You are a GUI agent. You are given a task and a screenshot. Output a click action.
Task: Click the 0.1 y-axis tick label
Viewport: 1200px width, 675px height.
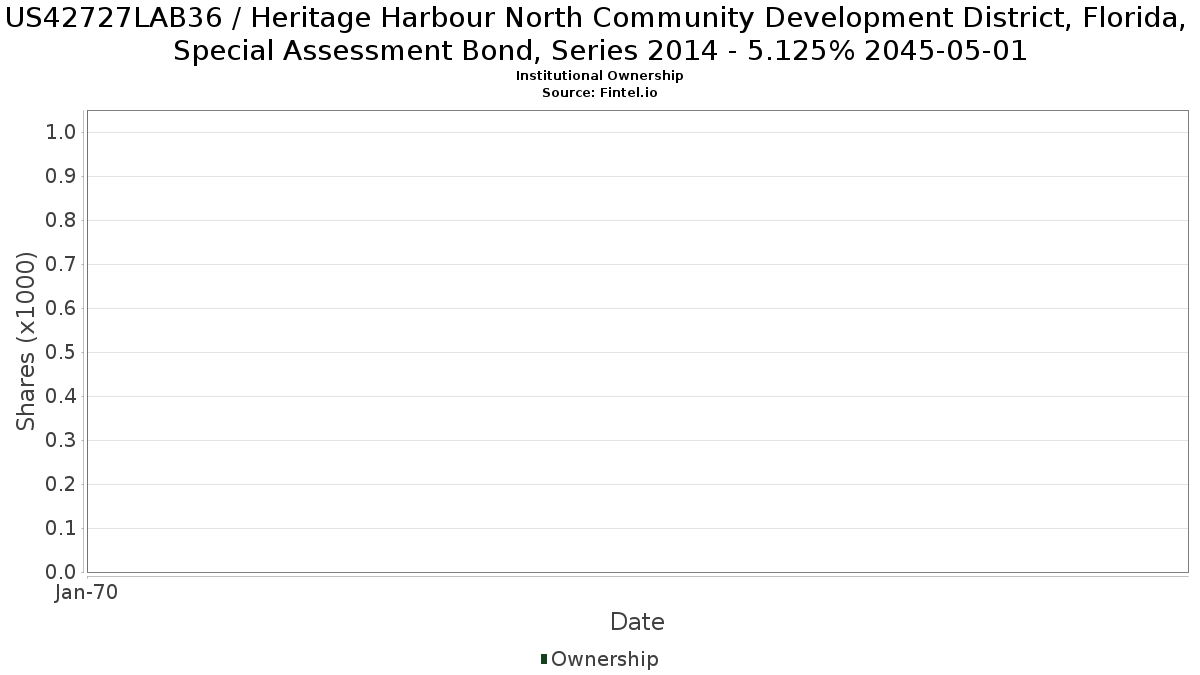click(x=62, y=529)
